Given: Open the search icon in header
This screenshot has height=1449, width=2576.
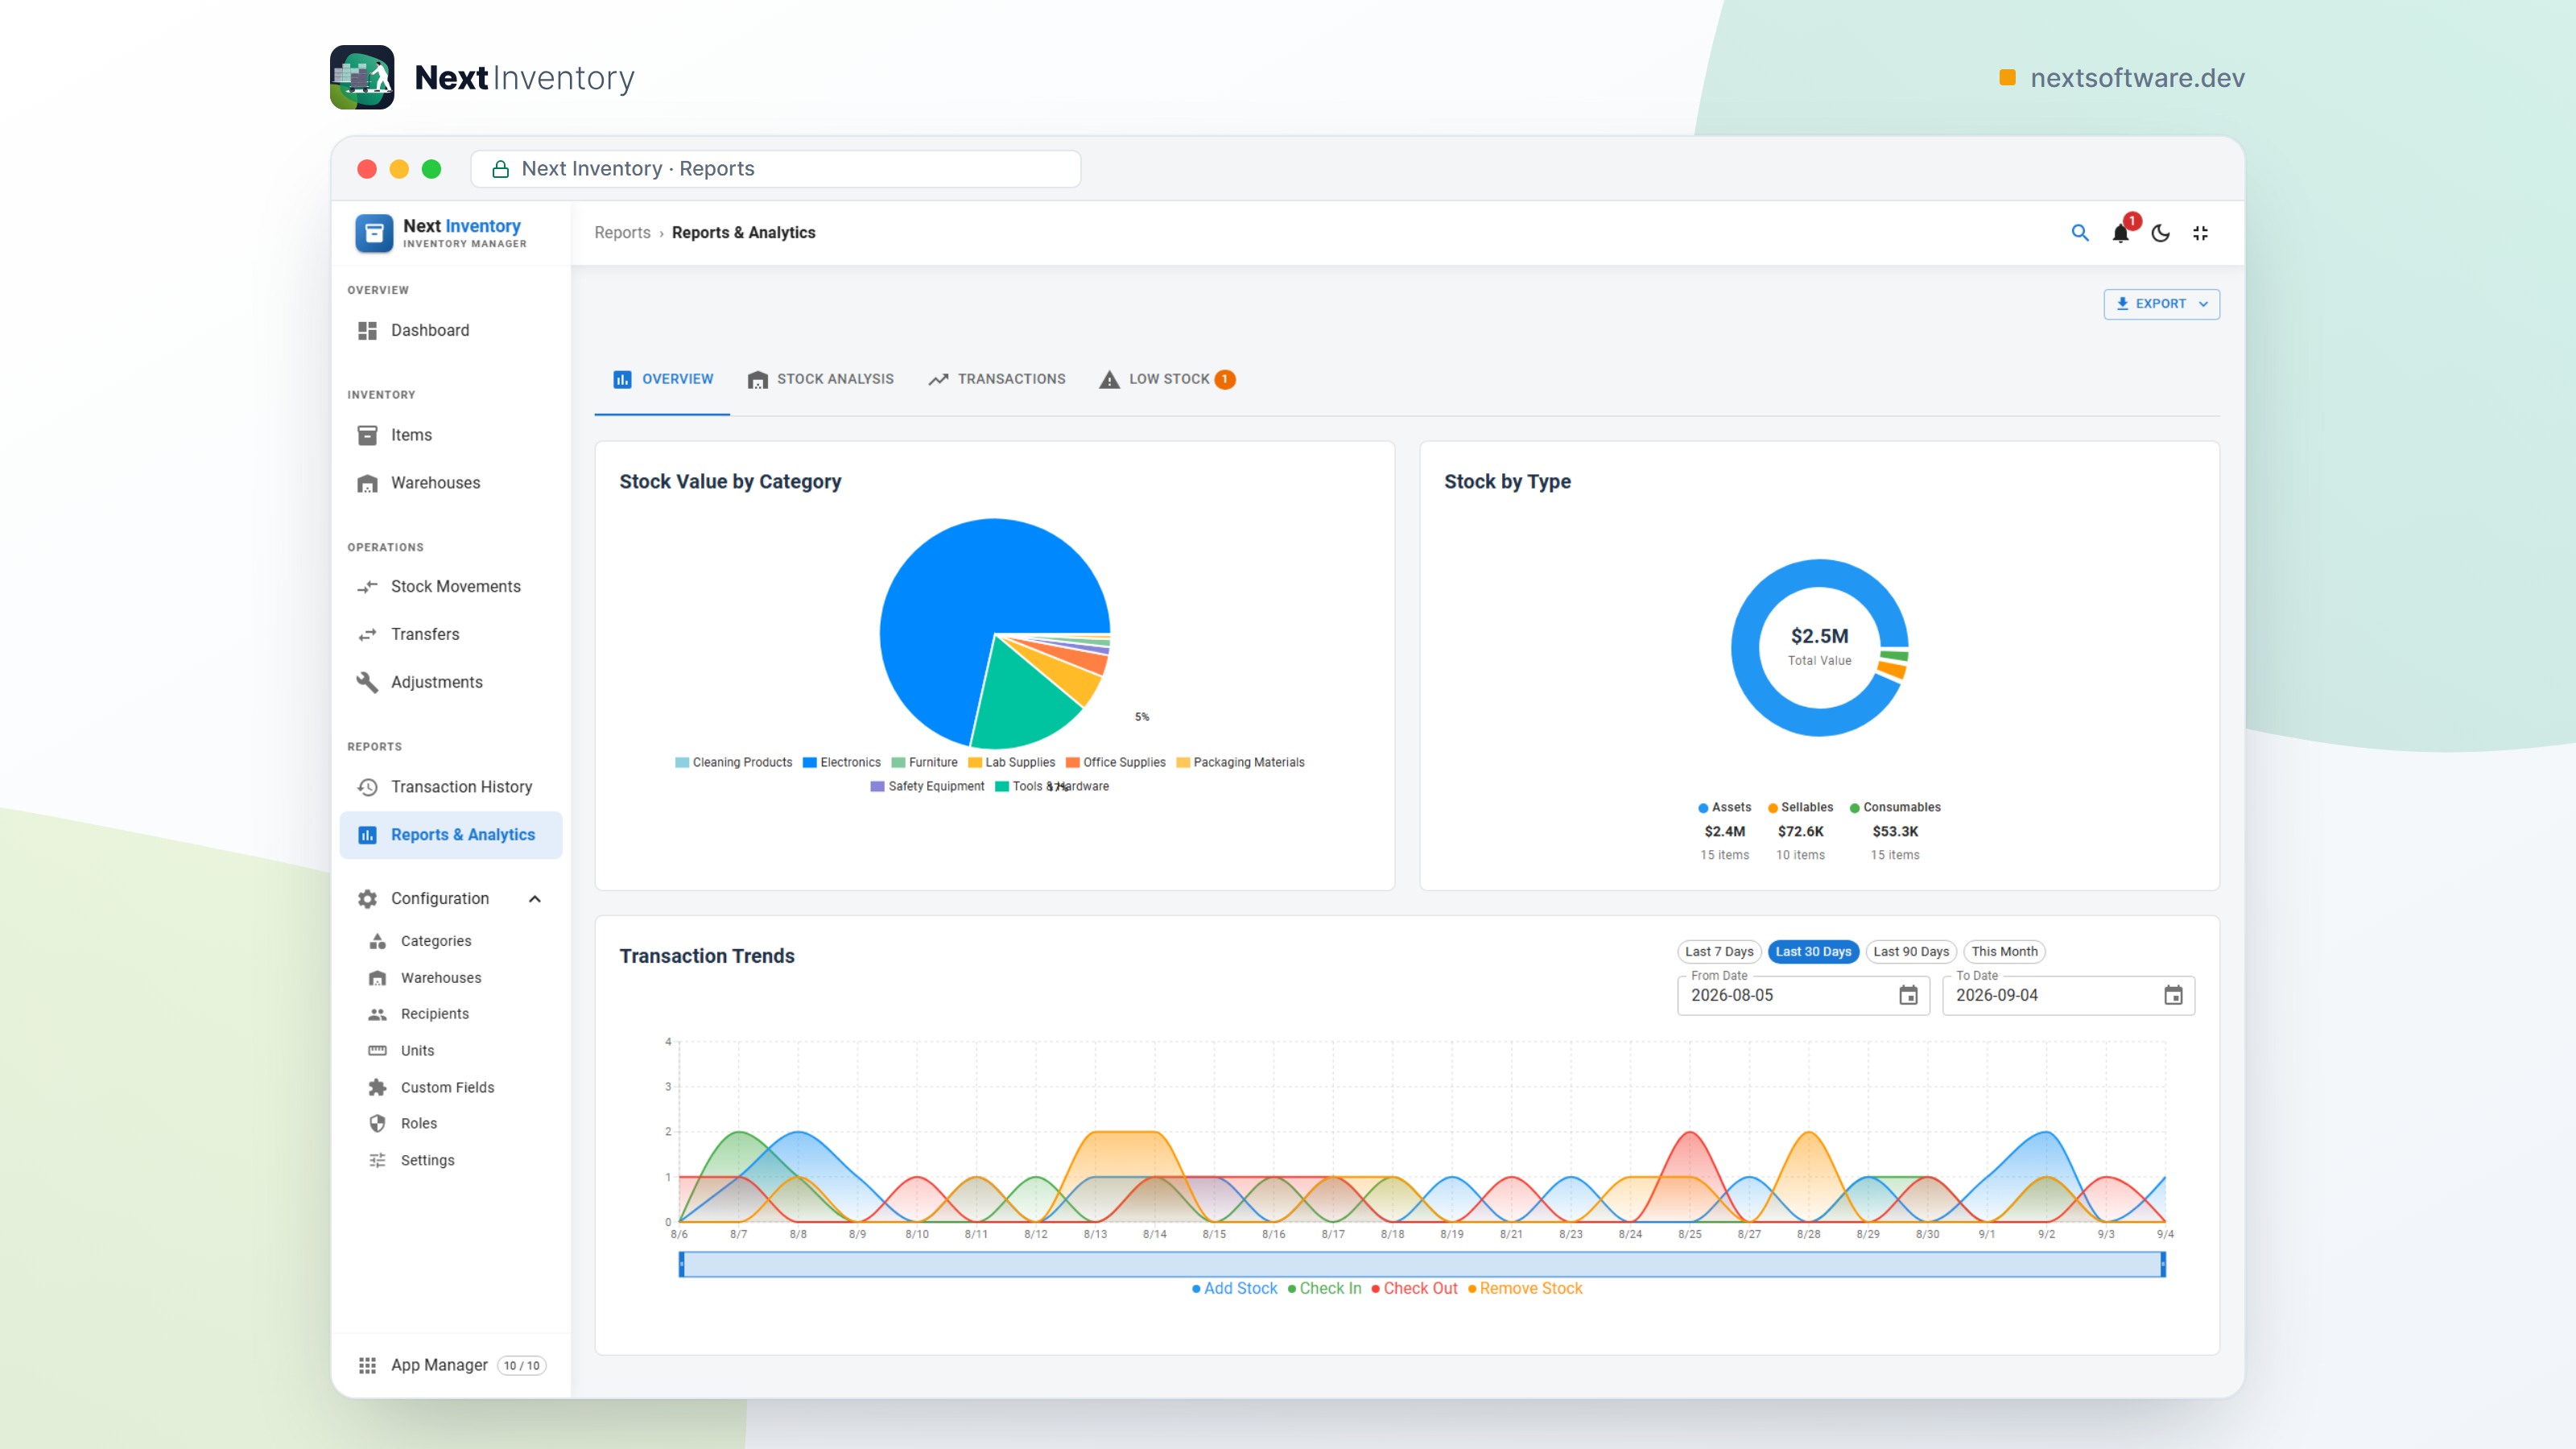Looking at the screenshot, I should pyautogui.click(x=2080, y=233).
